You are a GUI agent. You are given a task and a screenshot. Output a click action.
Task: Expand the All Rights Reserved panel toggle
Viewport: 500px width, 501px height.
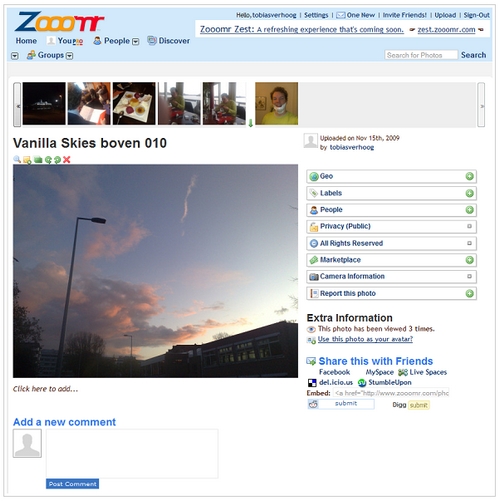click(469, 243)
